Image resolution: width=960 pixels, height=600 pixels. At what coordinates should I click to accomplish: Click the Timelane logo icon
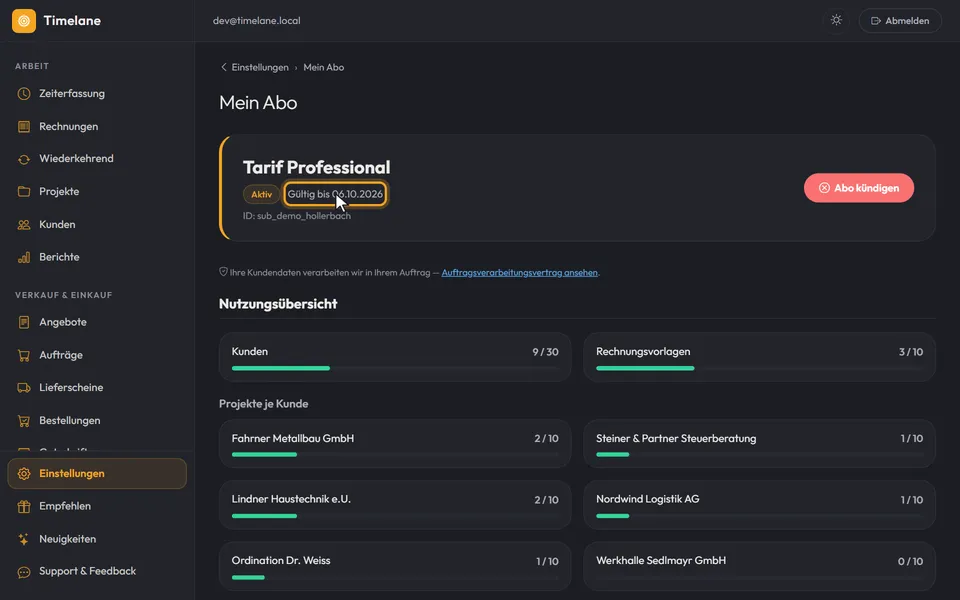[x=24, y=21]
